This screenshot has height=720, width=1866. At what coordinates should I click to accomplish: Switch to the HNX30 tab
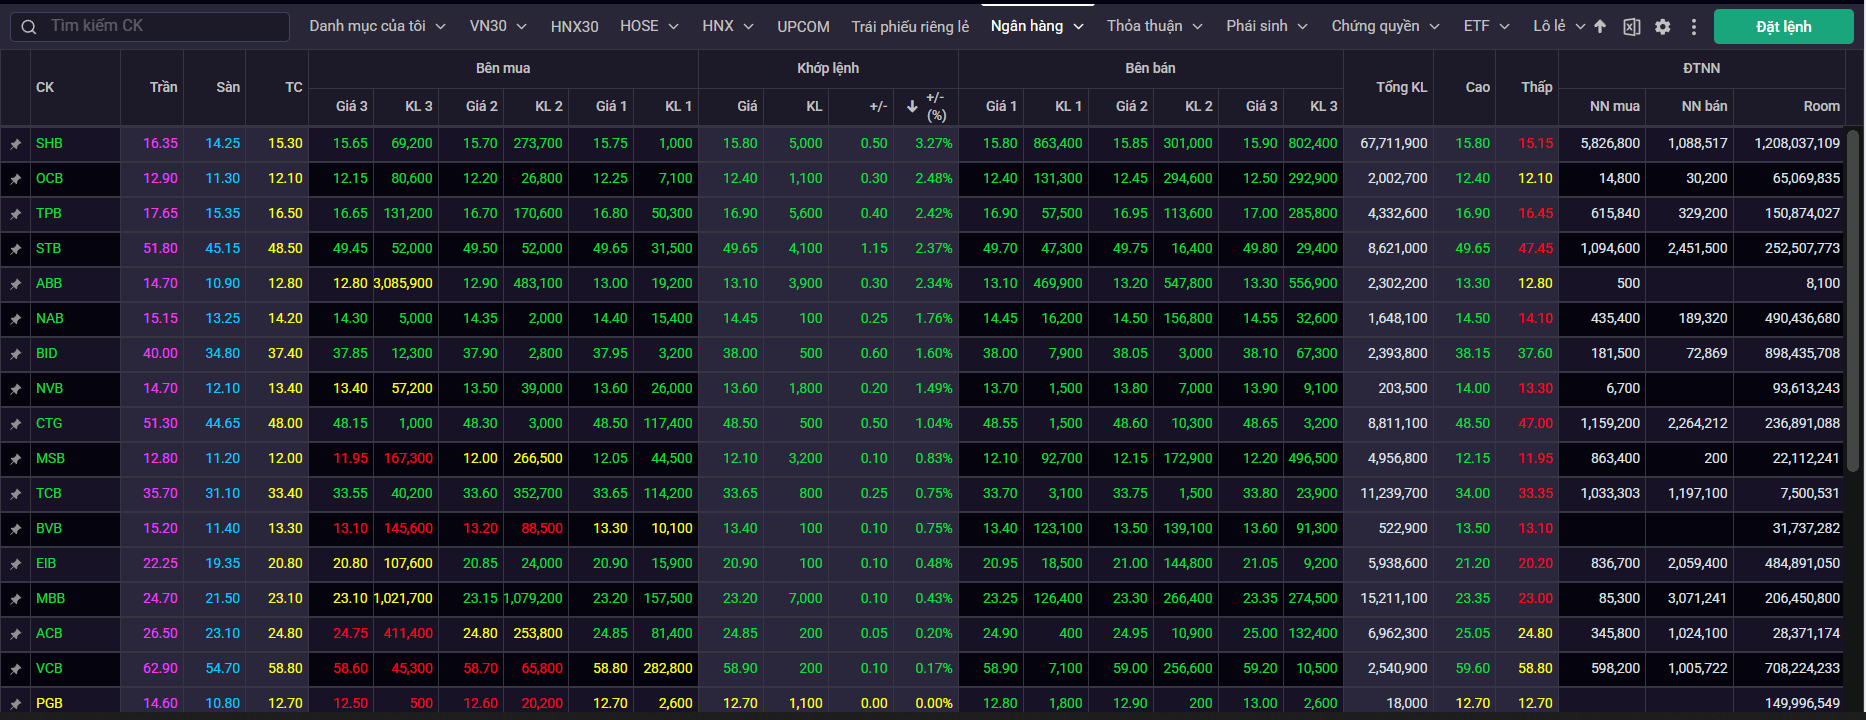click(x=574, y=26)
